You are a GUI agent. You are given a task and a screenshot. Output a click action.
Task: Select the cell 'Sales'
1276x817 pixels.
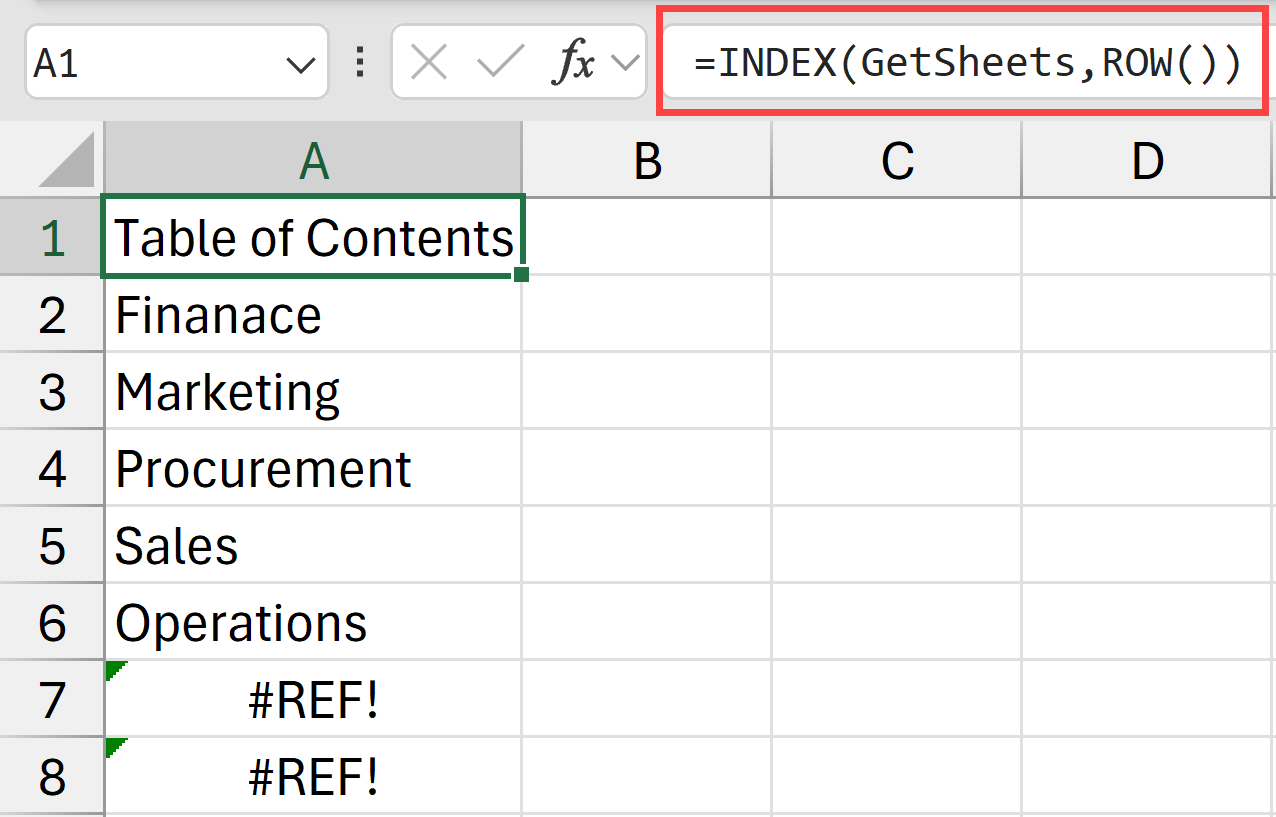[313, 545]
